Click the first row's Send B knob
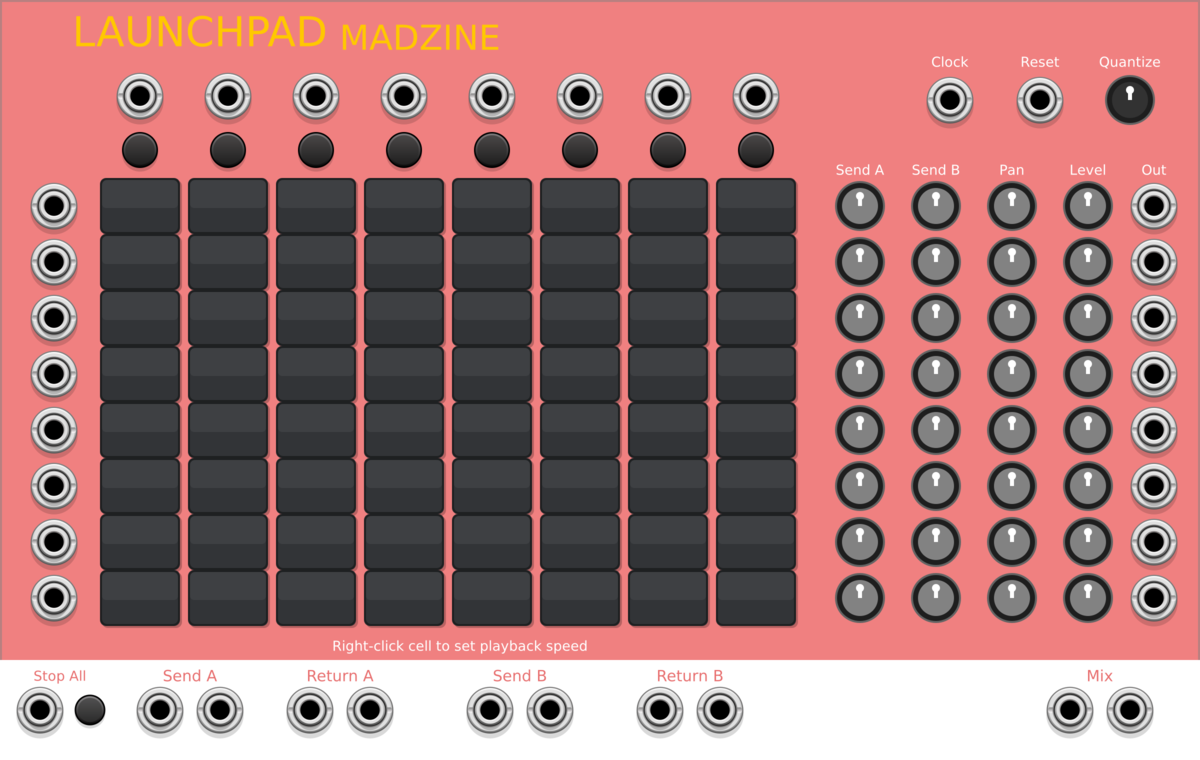The width and height of the screenshot is (1200, 760). point(936,206)
